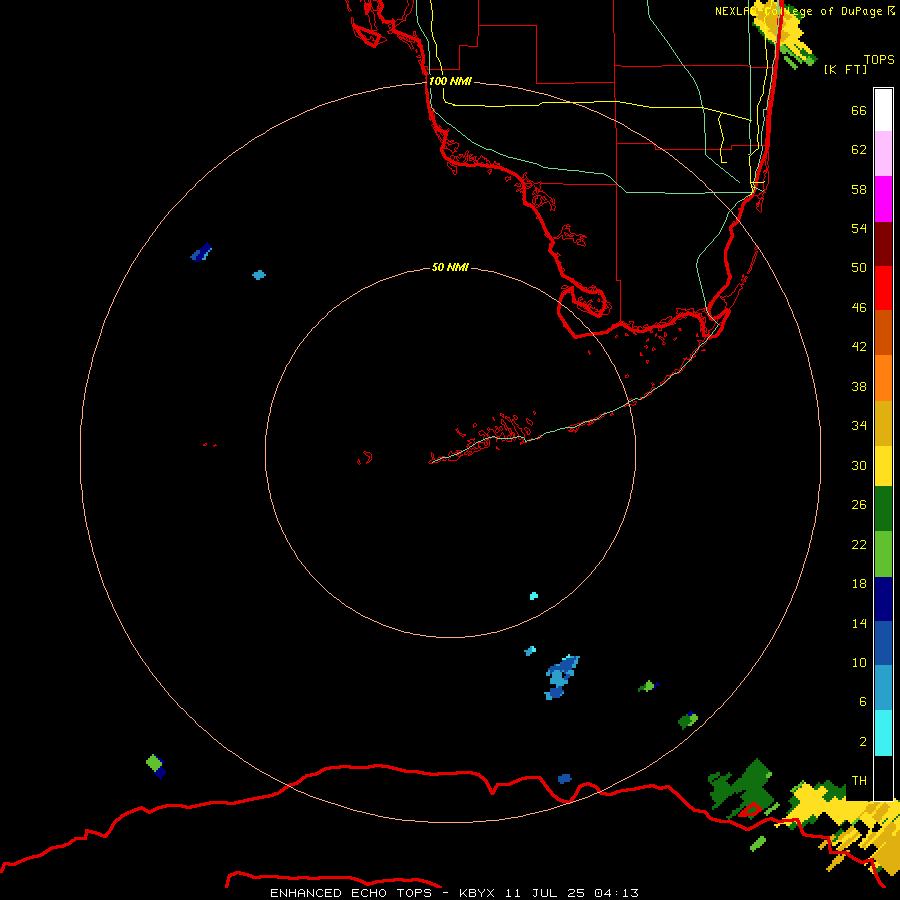
Task: Click the legend value "38"
Action: tap(859, 387)
